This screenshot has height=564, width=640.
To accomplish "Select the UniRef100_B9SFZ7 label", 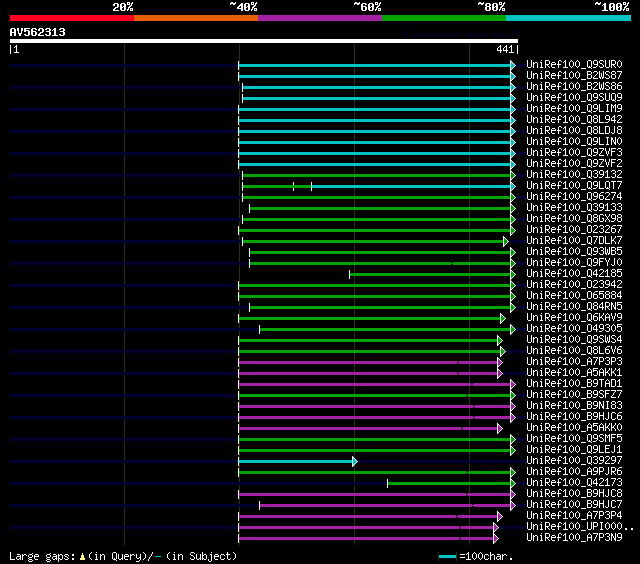I will pyautogui.click(x=574, y=395).
